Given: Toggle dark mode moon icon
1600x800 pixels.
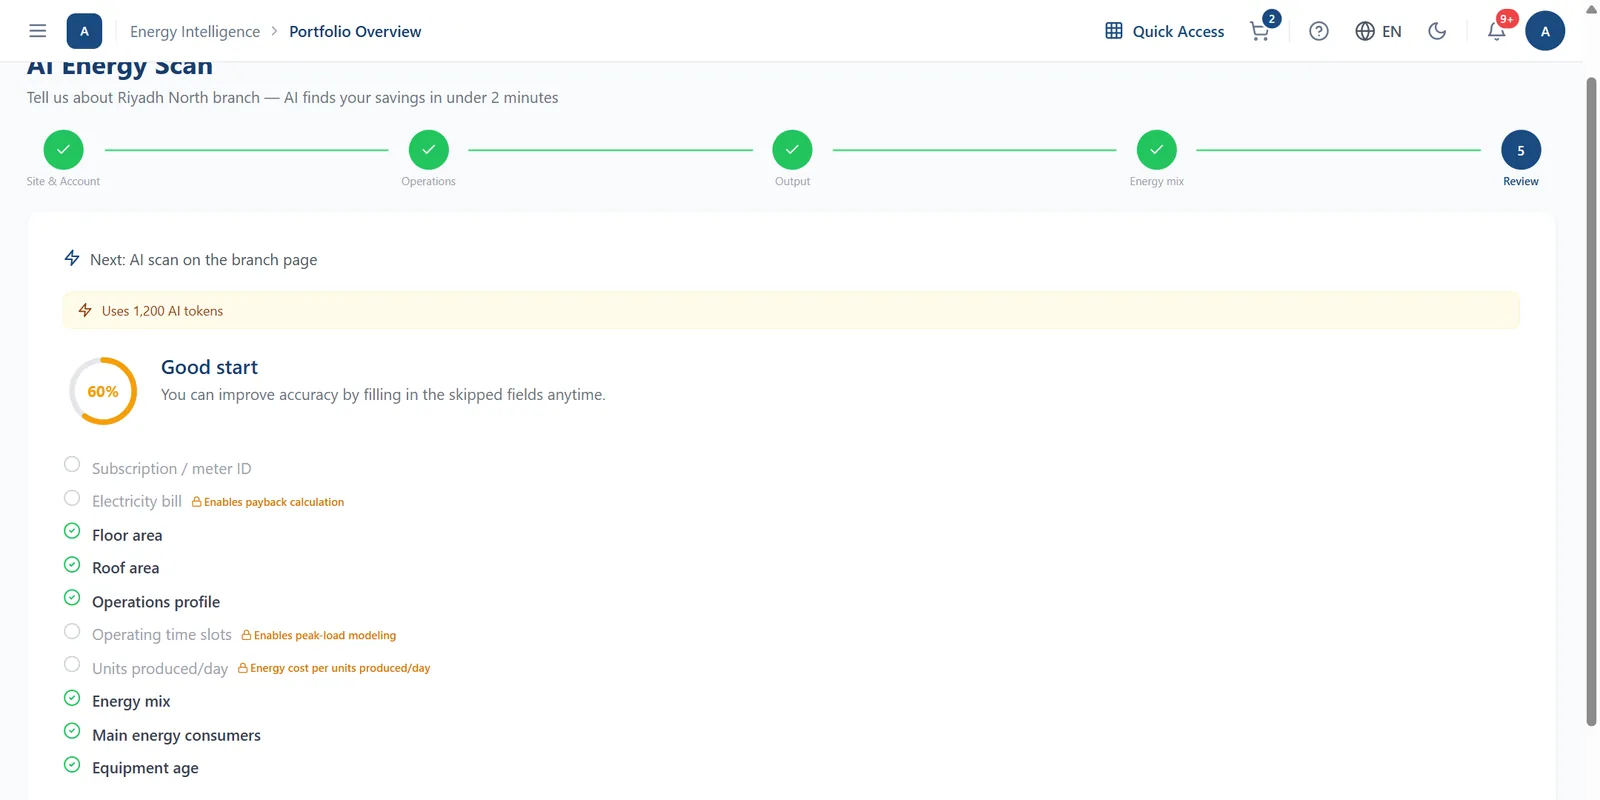Looking at the screenshot, I should click(1437, 31).
